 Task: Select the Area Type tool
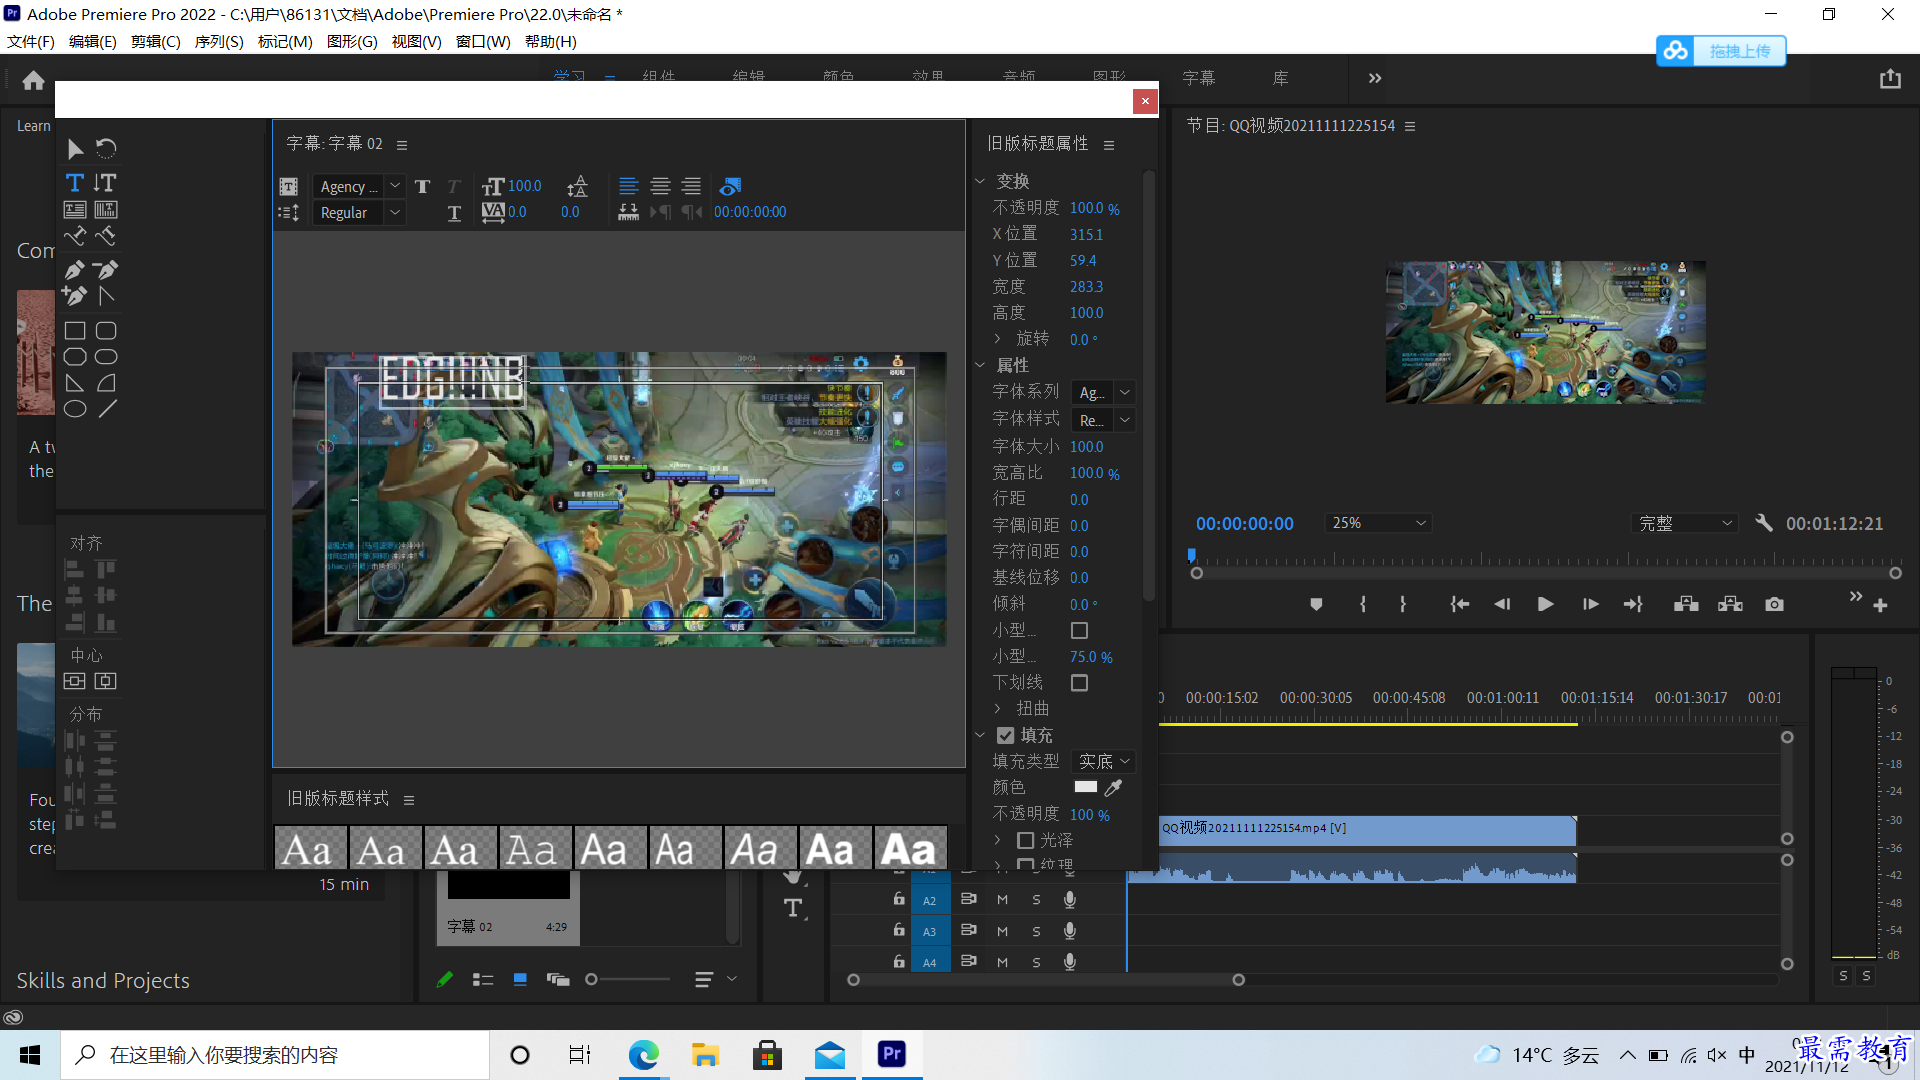tap(75, 209)
